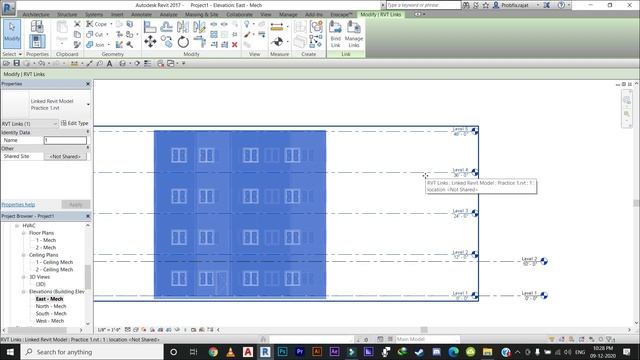
Task: Select the Mirror - Draw Axis tool
Action: tap(199, 27)
